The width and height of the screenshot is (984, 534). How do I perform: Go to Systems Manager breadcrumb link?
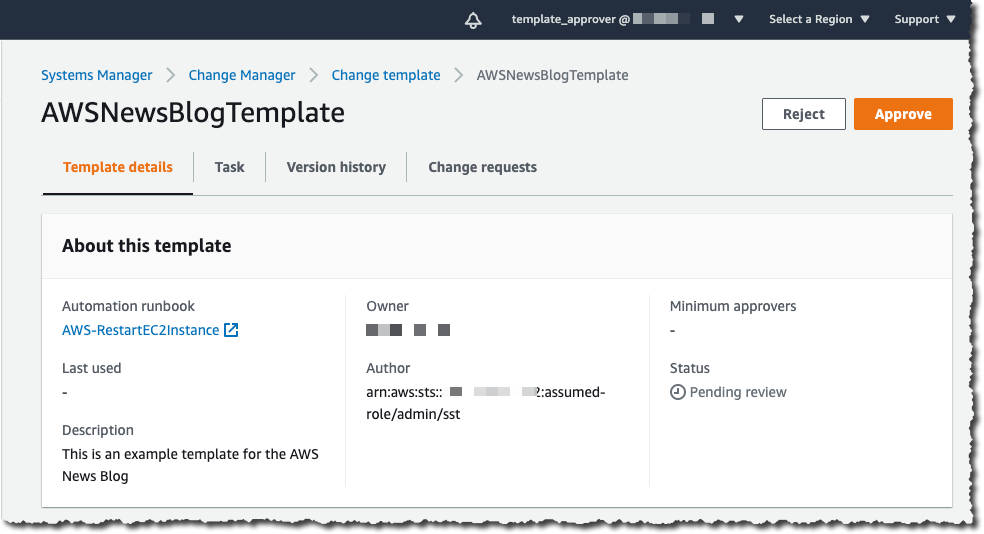[97, 75]
